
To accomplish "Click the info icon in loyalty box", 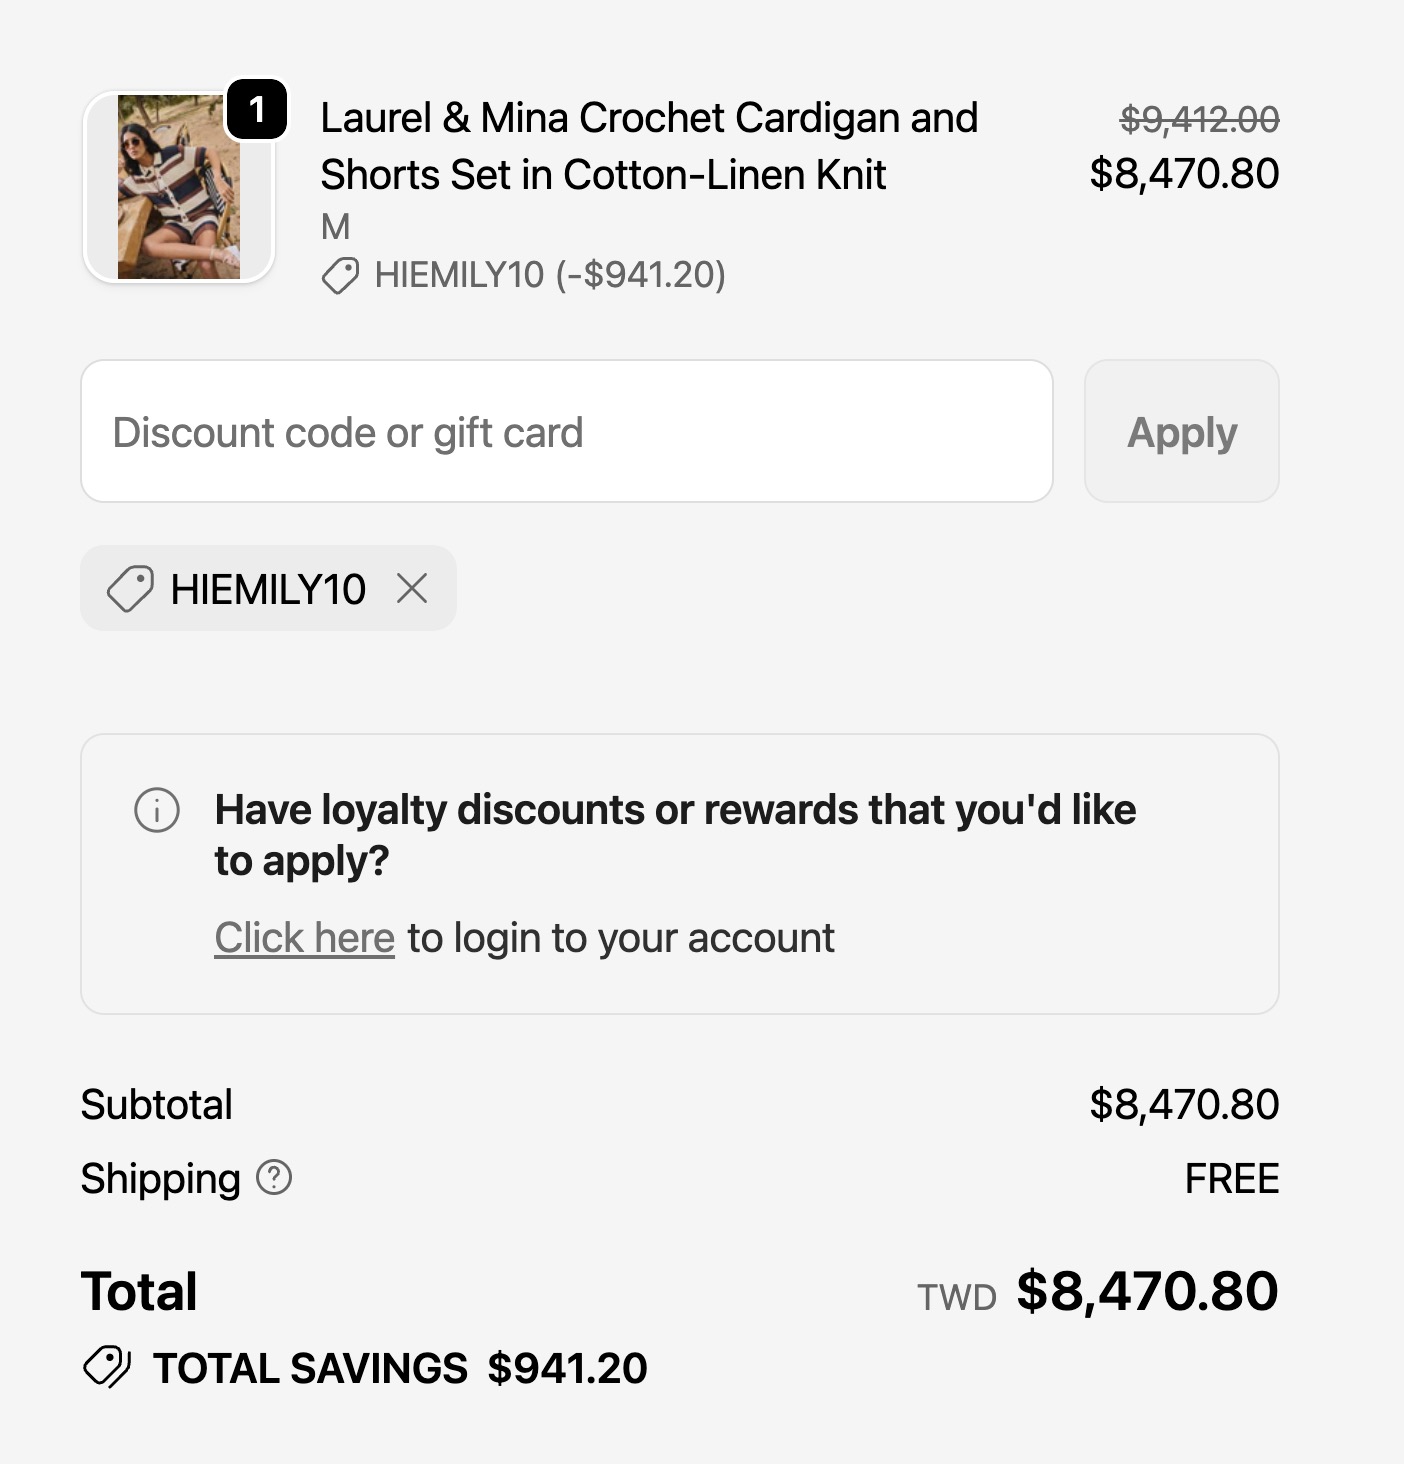I will point(157,810).
